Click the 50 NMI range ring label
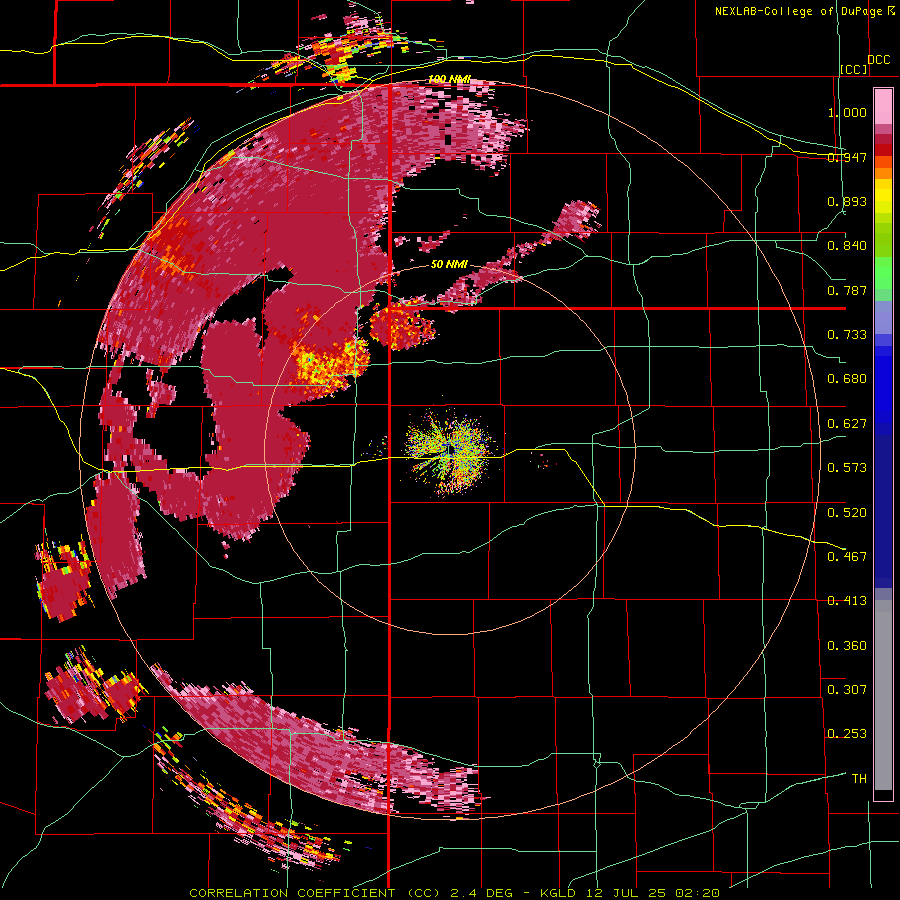Viewport: 900px width, 900px height. coord(449,265)
